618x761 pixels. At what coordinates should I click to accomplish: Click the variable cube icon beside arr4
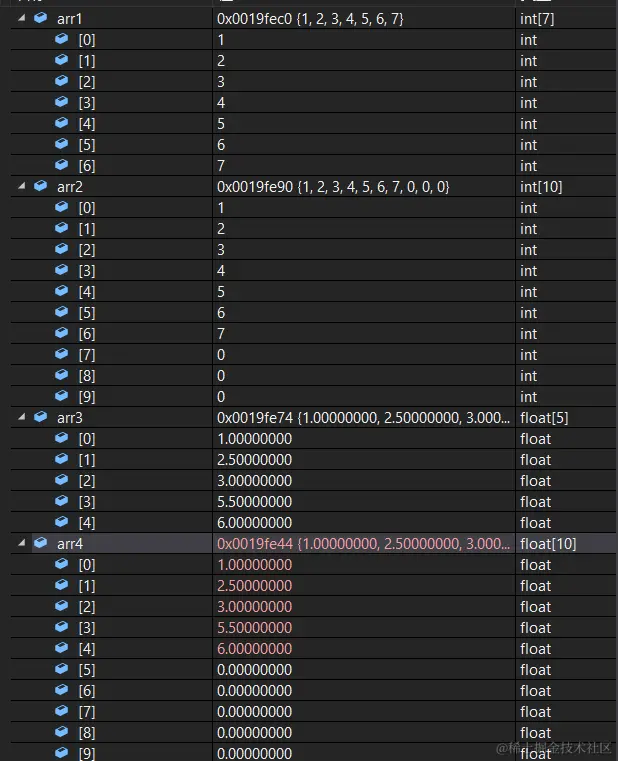(41, 543)
